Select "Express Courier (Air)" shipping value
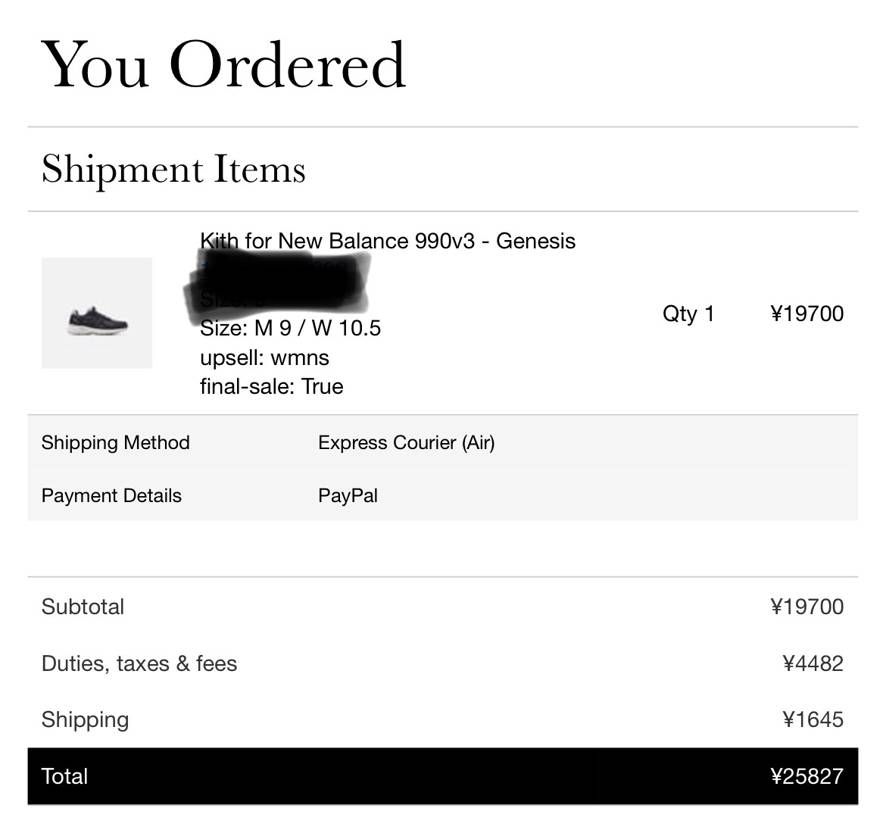The width and height of the screenshot is (886, 830). click(406, 443)
